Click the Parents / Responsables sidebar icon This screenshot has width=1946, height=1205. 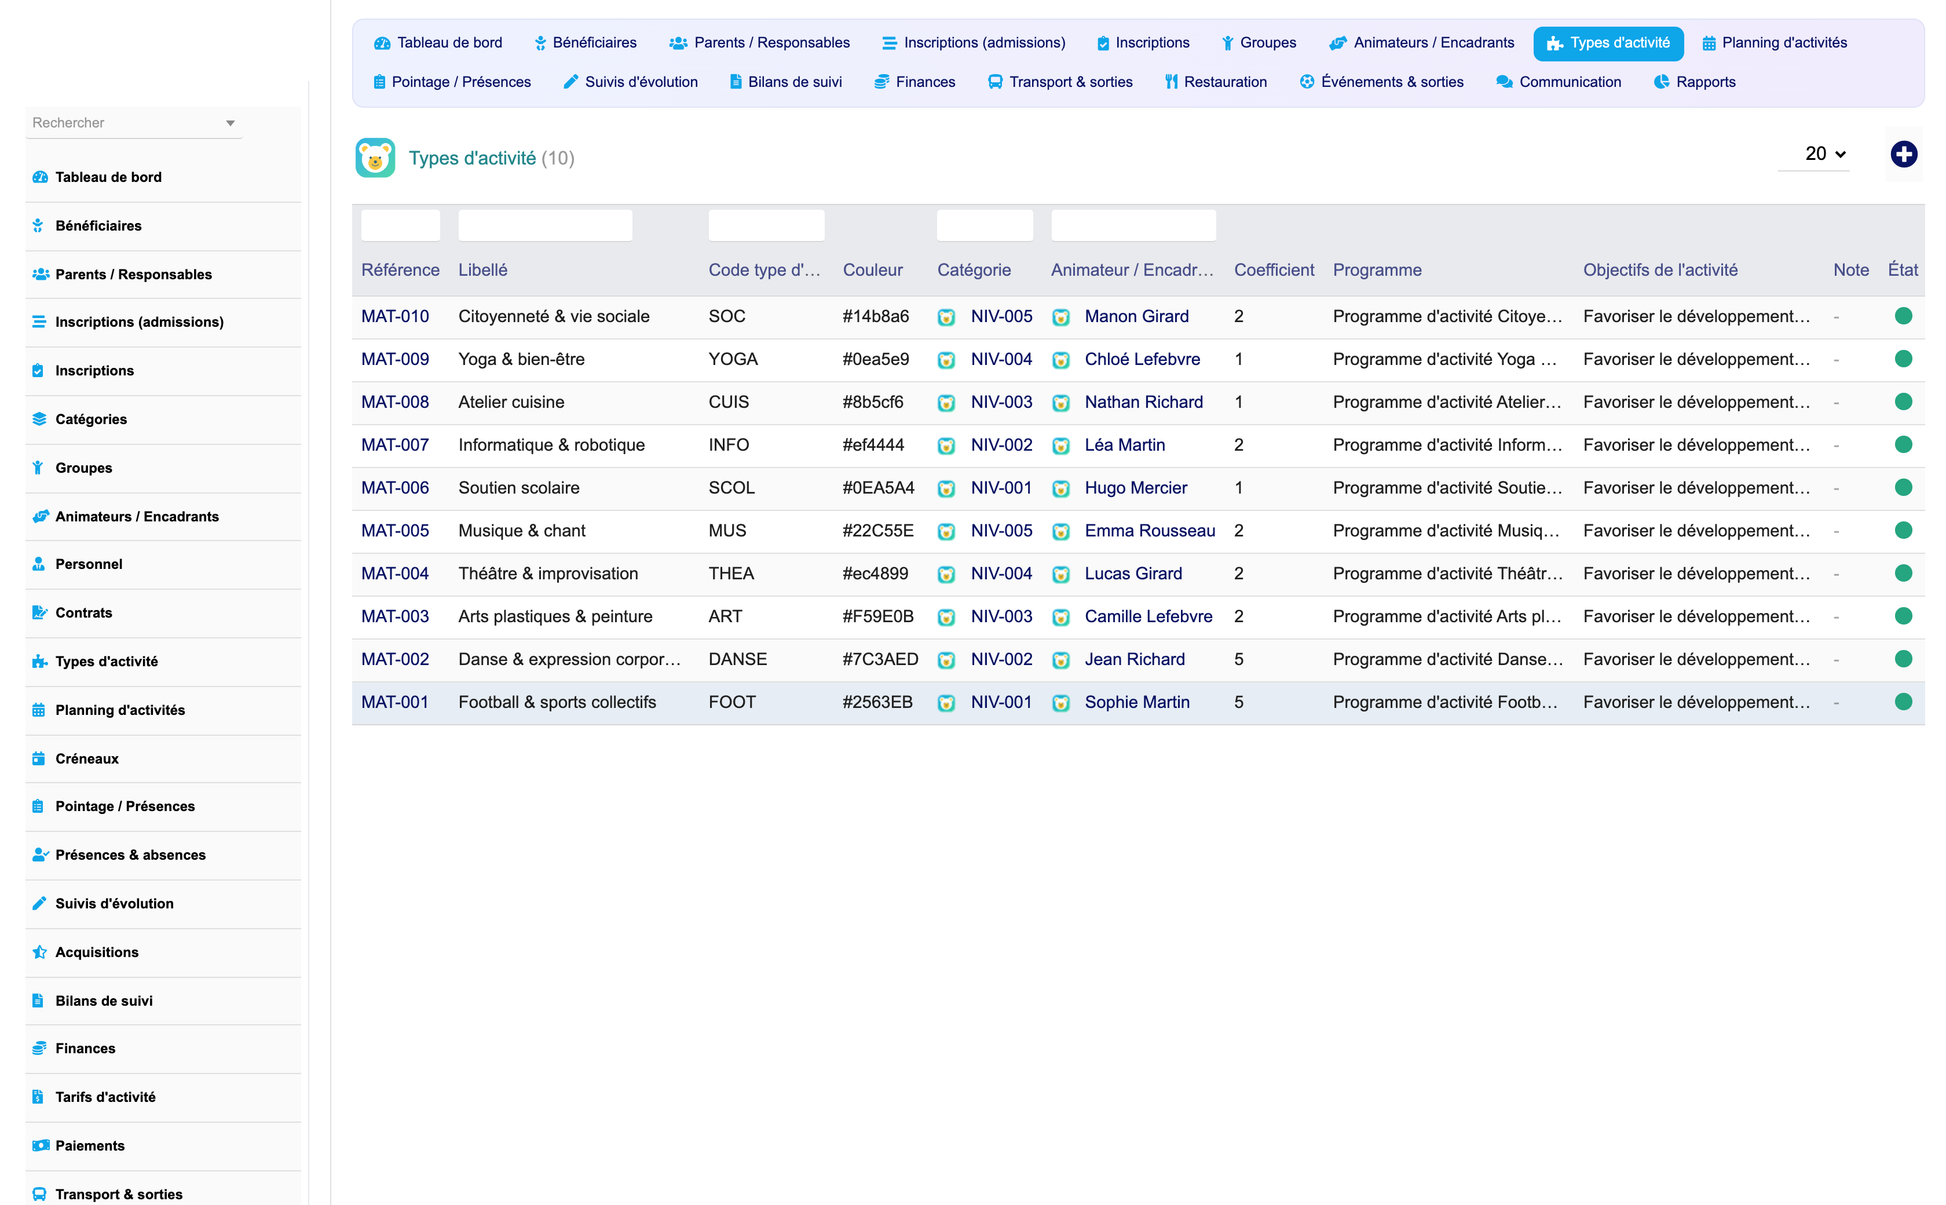40,274
